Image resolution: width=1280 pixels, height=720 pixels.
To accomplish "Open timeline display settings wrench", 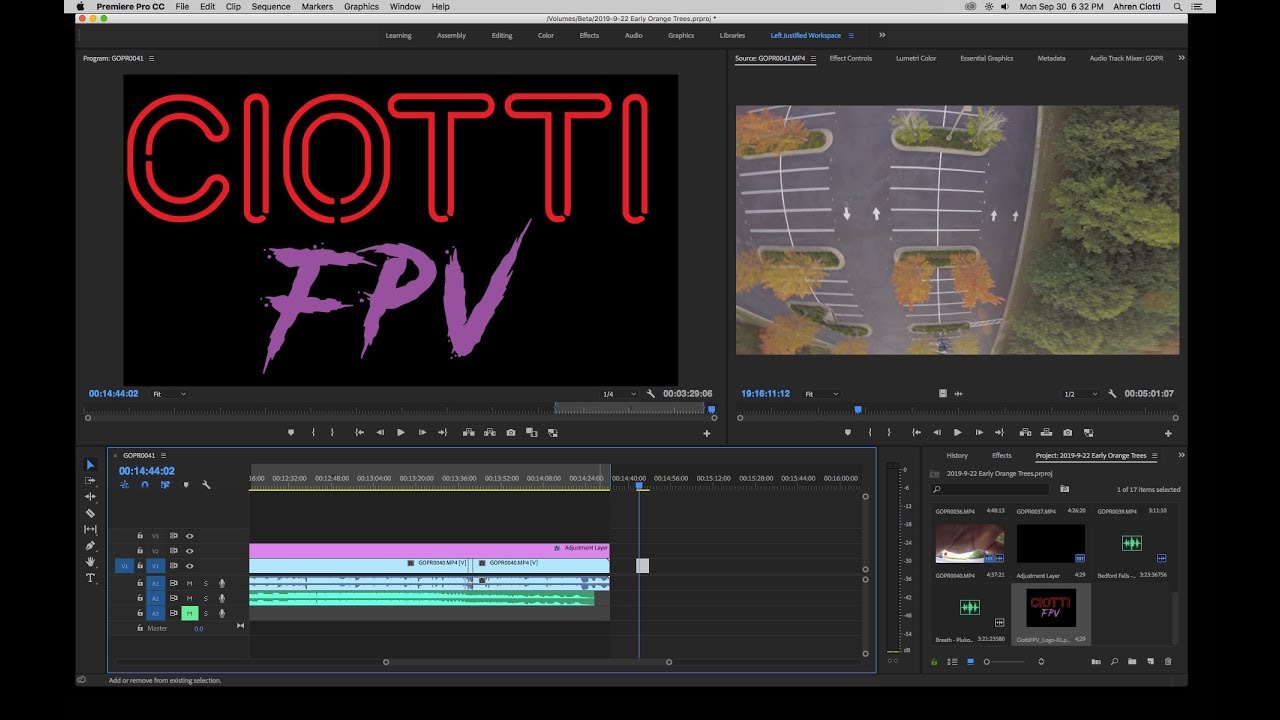I will [206, 485].
